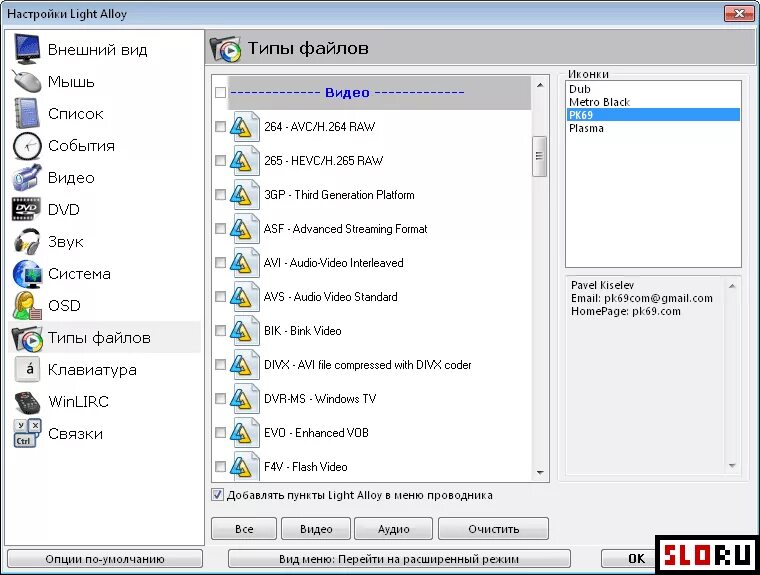760x575 pixels.
Task: Select the WinLIRC remote icon
Action: point(27,402)
